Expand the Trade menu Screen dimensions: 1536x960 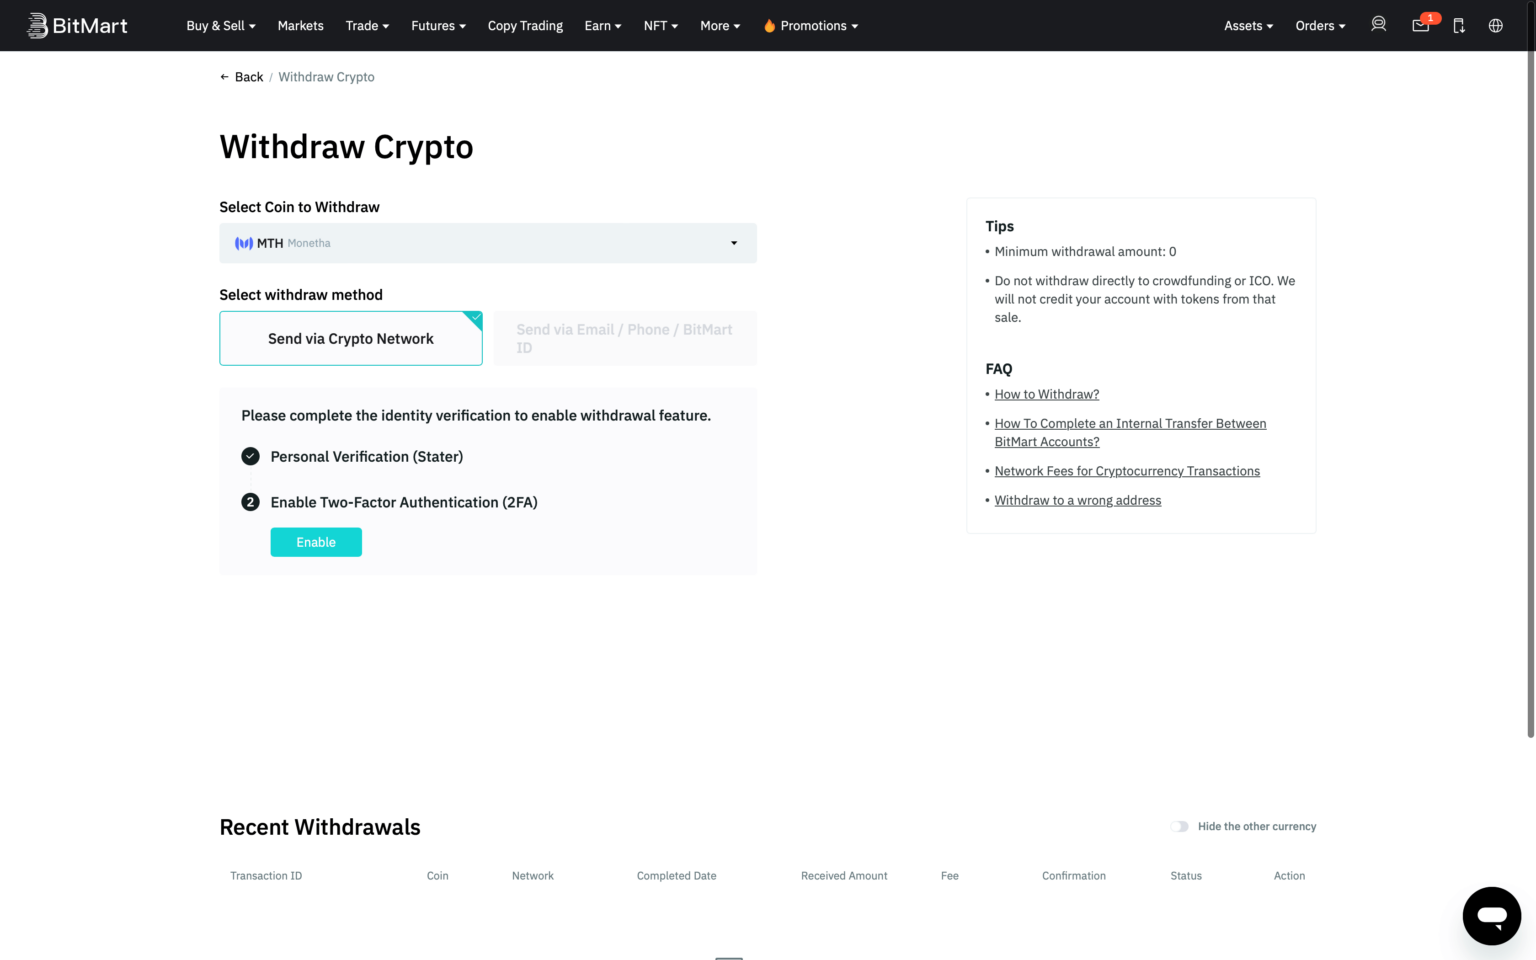pos(367,26)
